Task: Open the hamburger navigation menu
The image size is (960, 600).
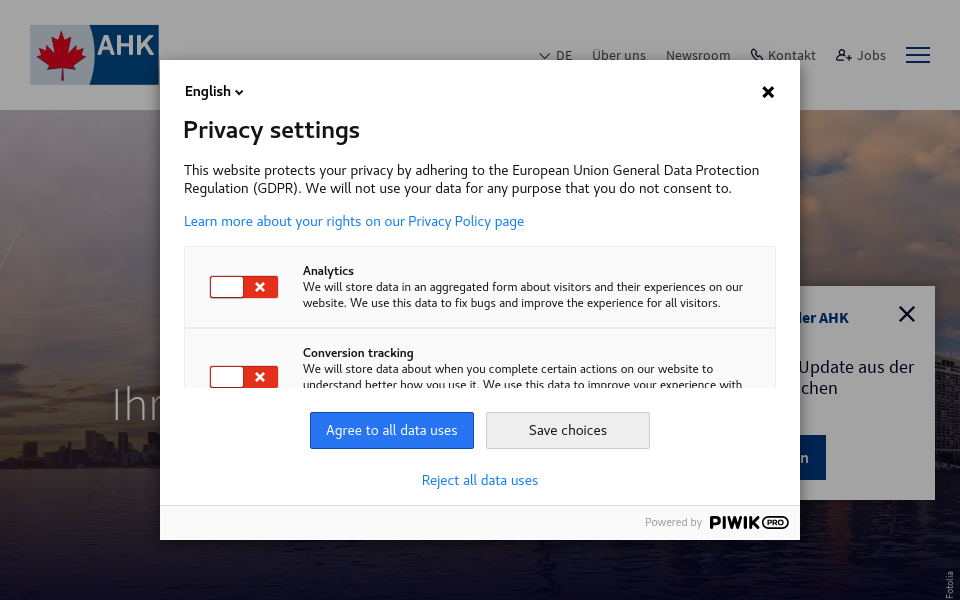Action: point(917,55)
